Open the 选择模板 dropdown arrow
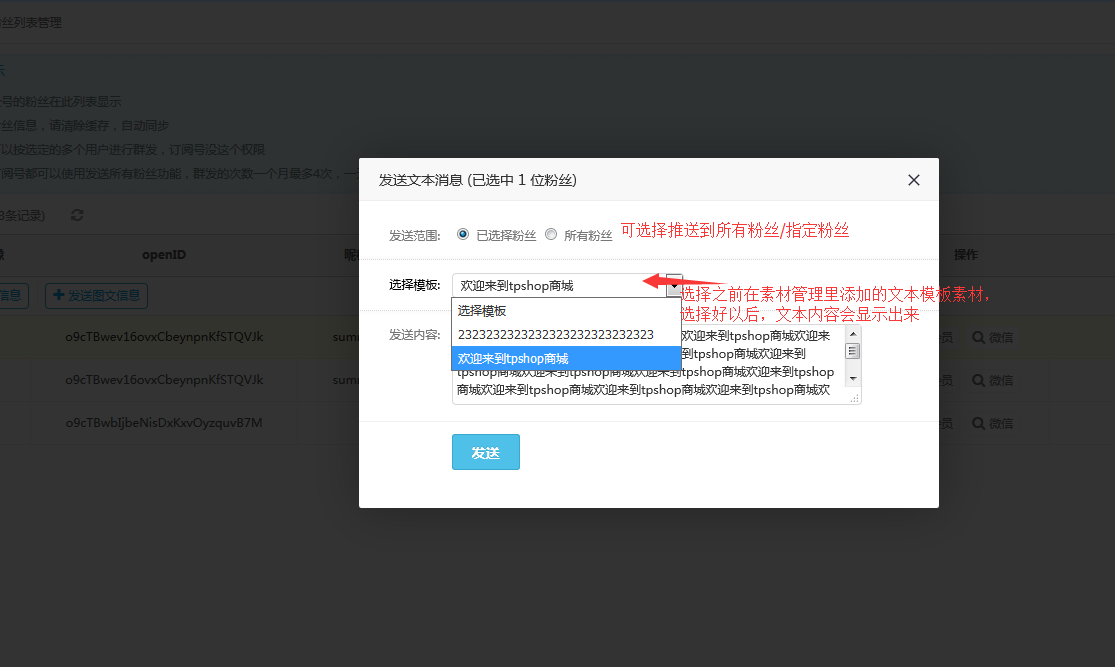1115x667 pixels. point(673,285)
